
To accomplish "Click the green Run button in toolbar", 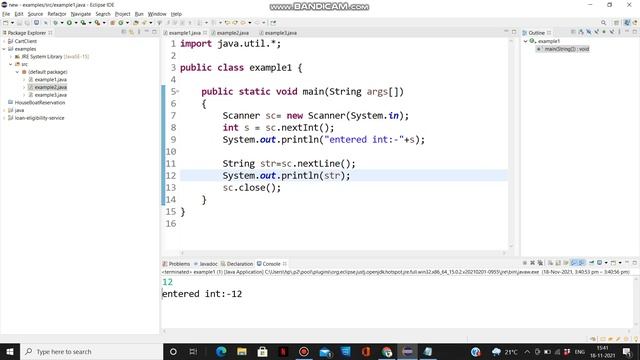I will (x=69, y=23).
